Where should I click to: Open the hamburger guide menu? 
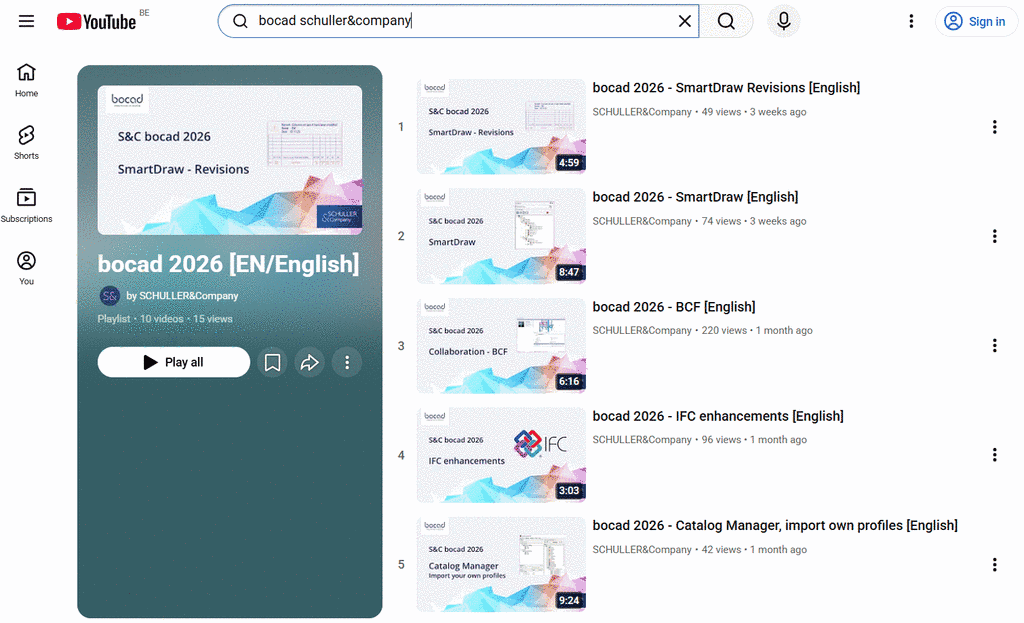point(26,21)
